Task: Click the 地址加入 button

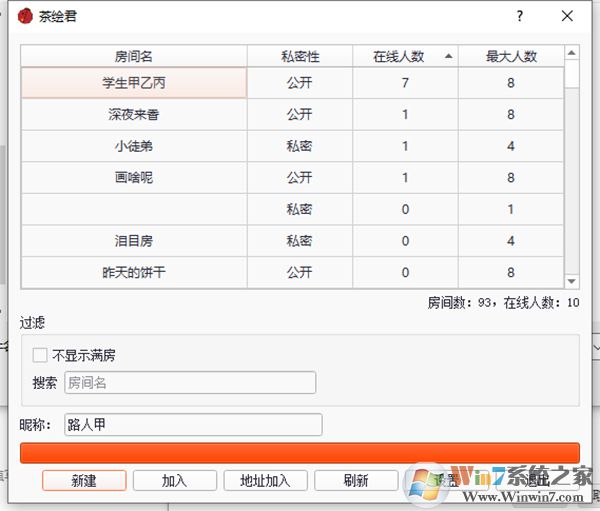Action: [266, 481]
